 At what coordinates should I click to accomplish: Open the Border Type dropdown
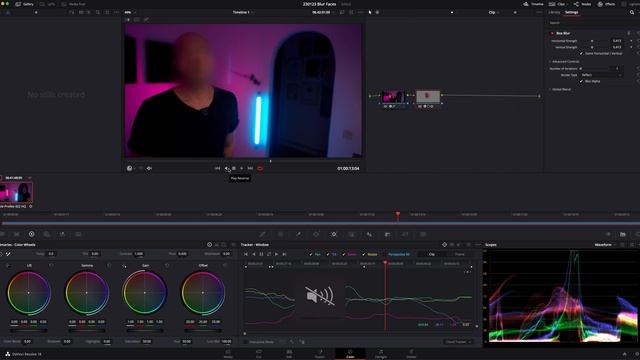coord(602,75)
